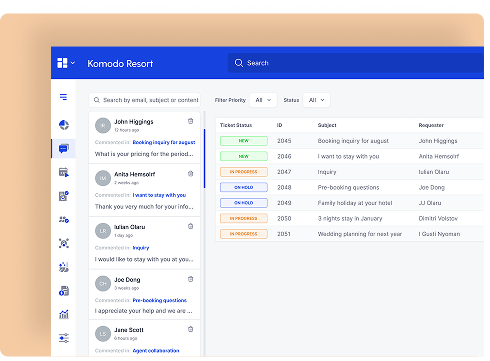Open the hamburger menu in the sidebar
Image resolution: width=490 pixels, height=361 pixels.
pyautogui.click(x=63, y=97)
